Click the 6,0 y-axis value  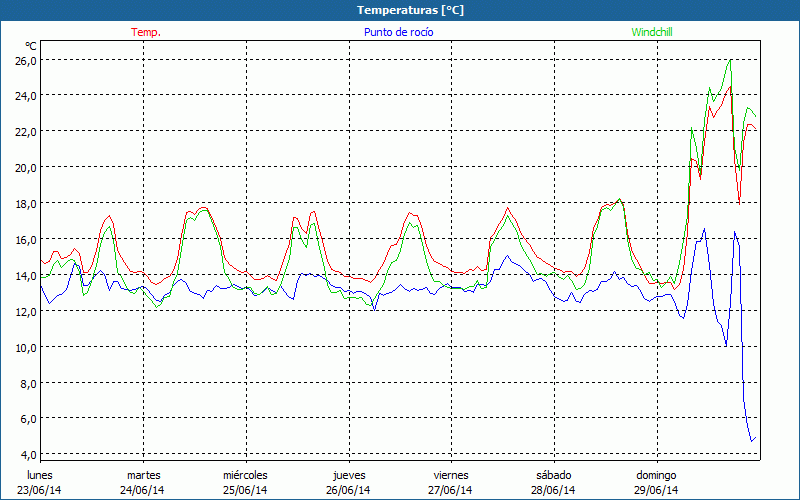[x=28, y=419]
